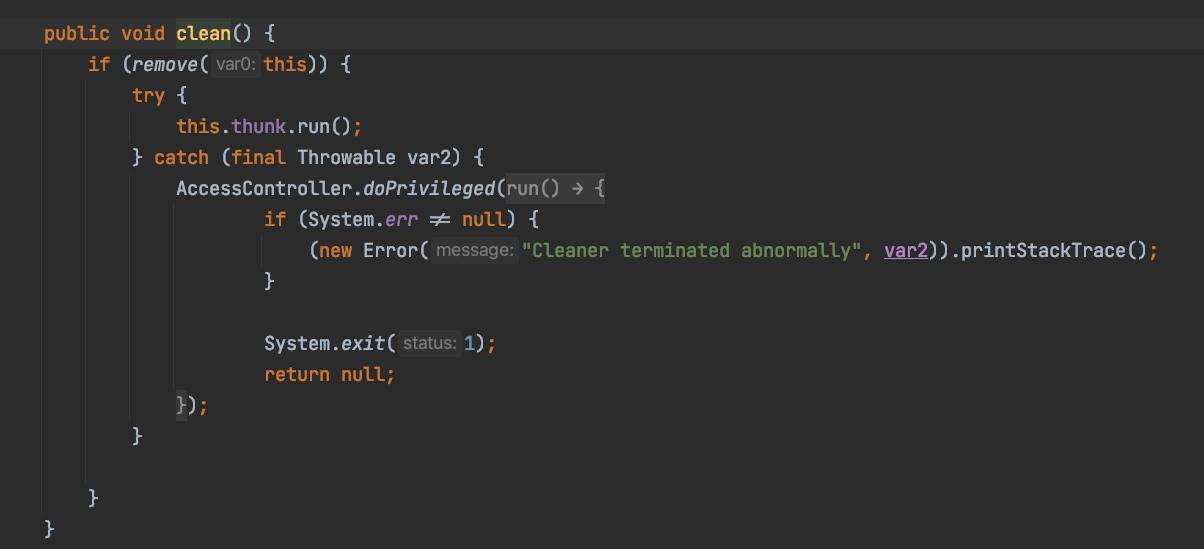This screenshot has height=549, width=1204.
Task: Click the thunk field reference
Action: pyautogui.click(x=259, y=126)
